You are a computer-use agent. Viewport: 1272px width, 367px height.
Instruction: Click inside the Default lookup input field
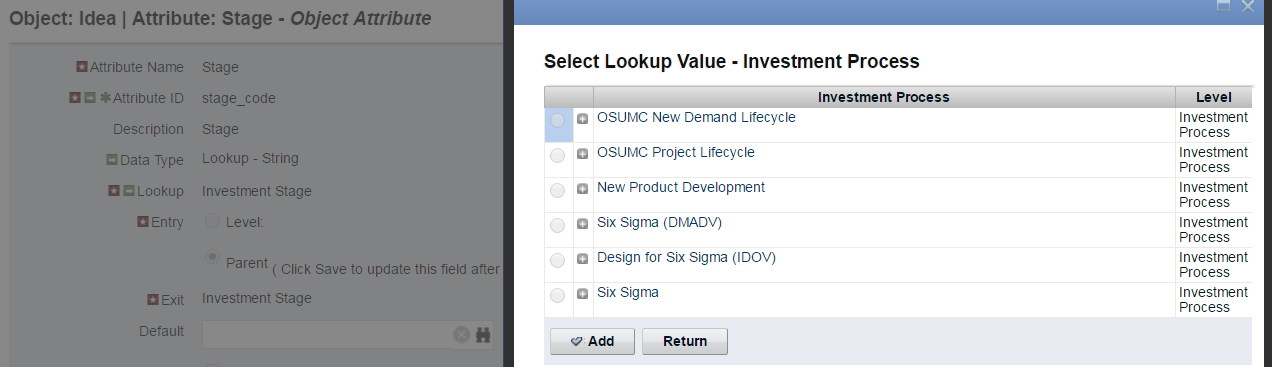327,335
